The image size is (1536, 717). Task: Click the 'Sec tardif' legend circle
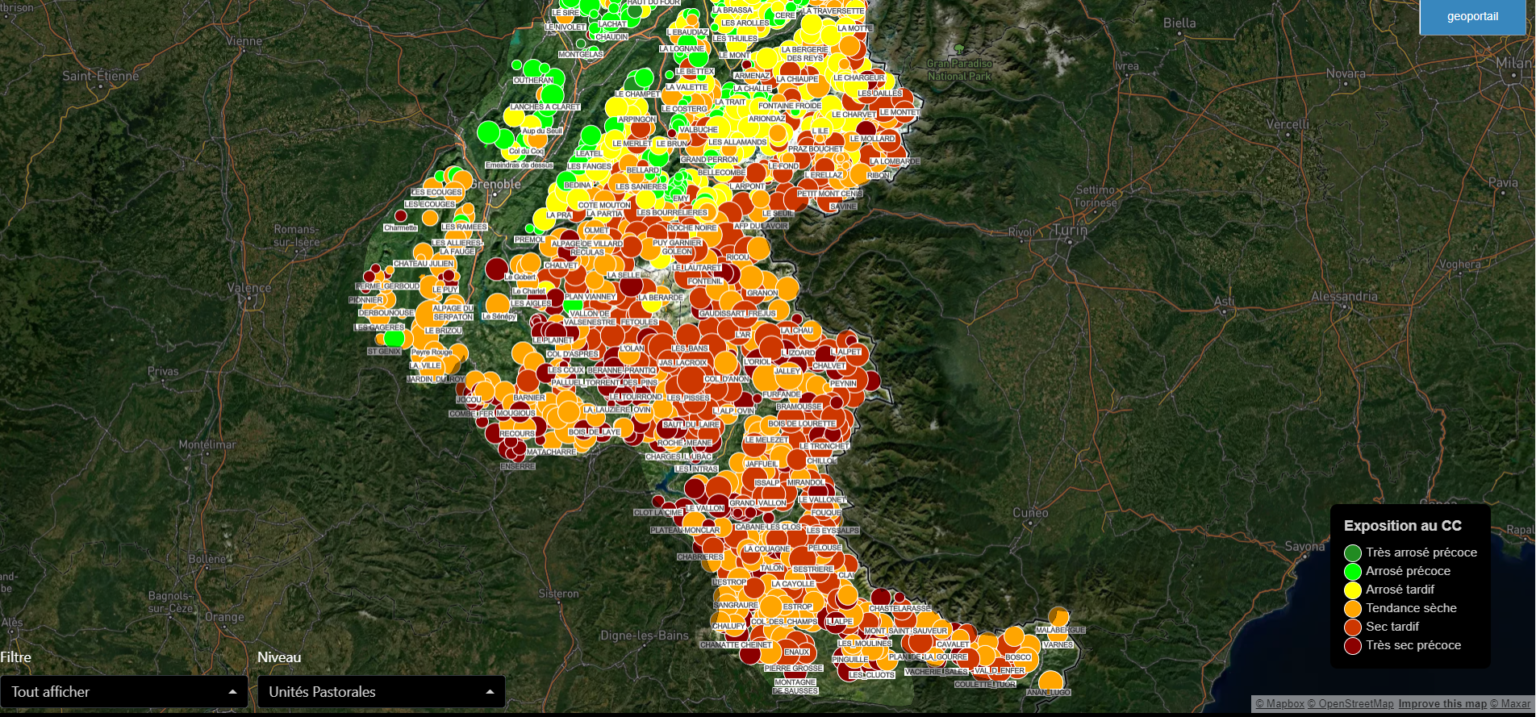(x=1353, y=627)
